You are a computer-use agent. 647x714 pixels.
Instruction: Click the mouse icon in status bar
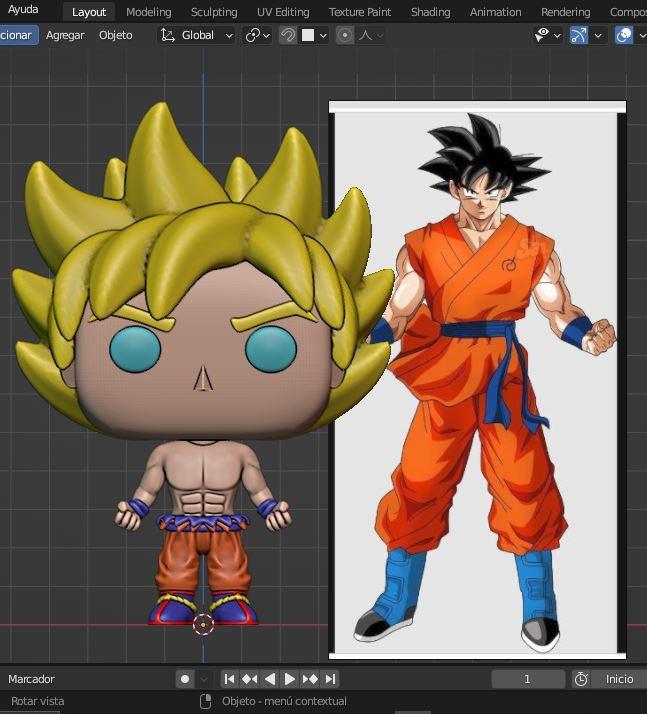coord(206,701)
